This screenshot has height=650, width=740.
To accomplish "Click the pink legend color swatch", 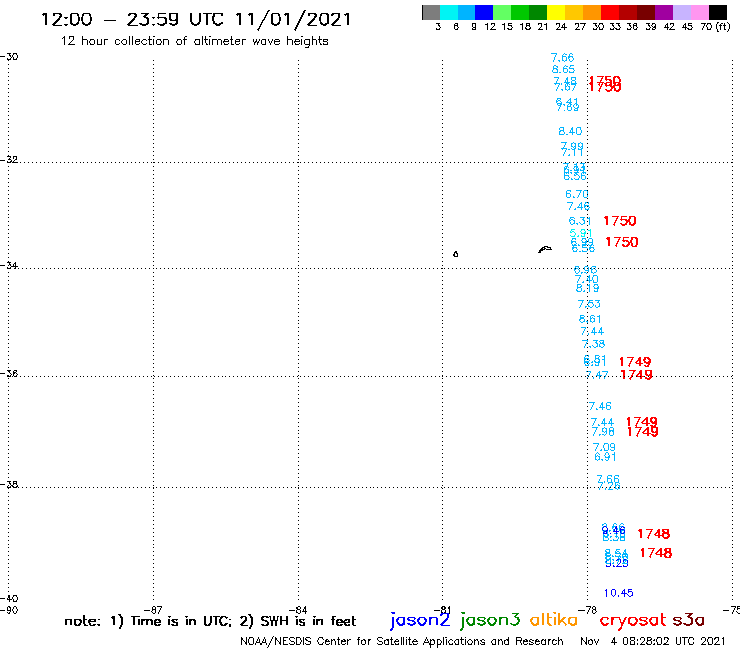I will [x=699, y=12].
